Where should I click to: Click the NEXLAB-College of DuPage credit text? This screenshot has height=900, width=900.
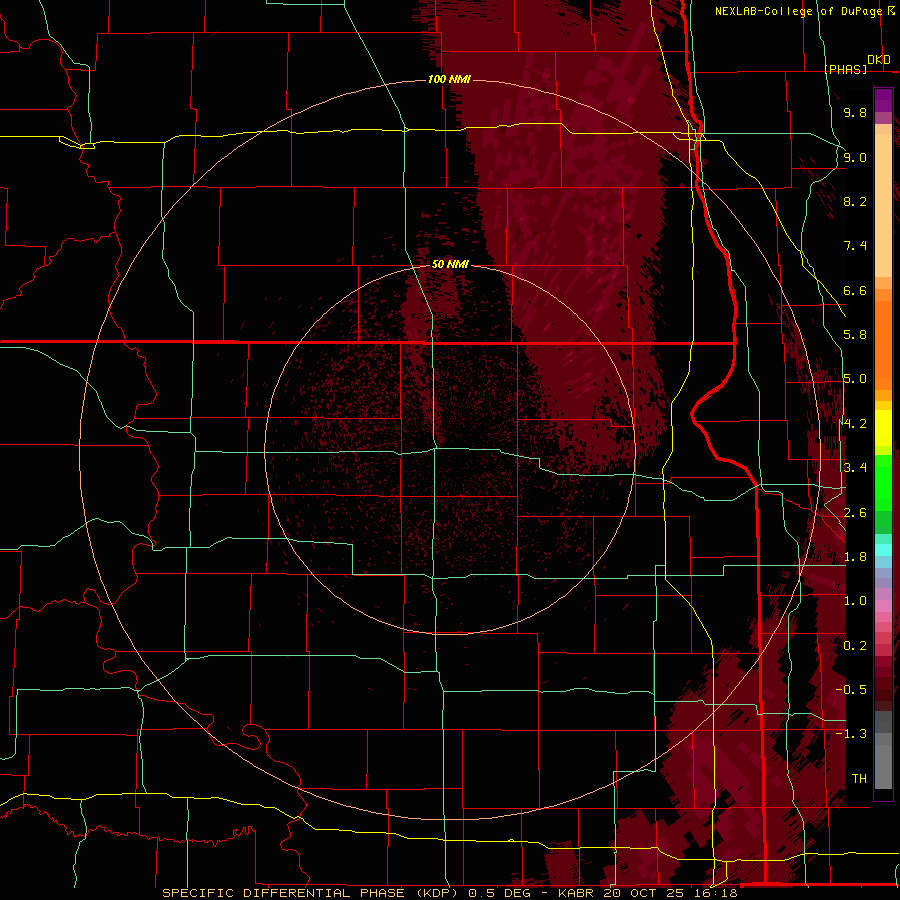[798, 11]
